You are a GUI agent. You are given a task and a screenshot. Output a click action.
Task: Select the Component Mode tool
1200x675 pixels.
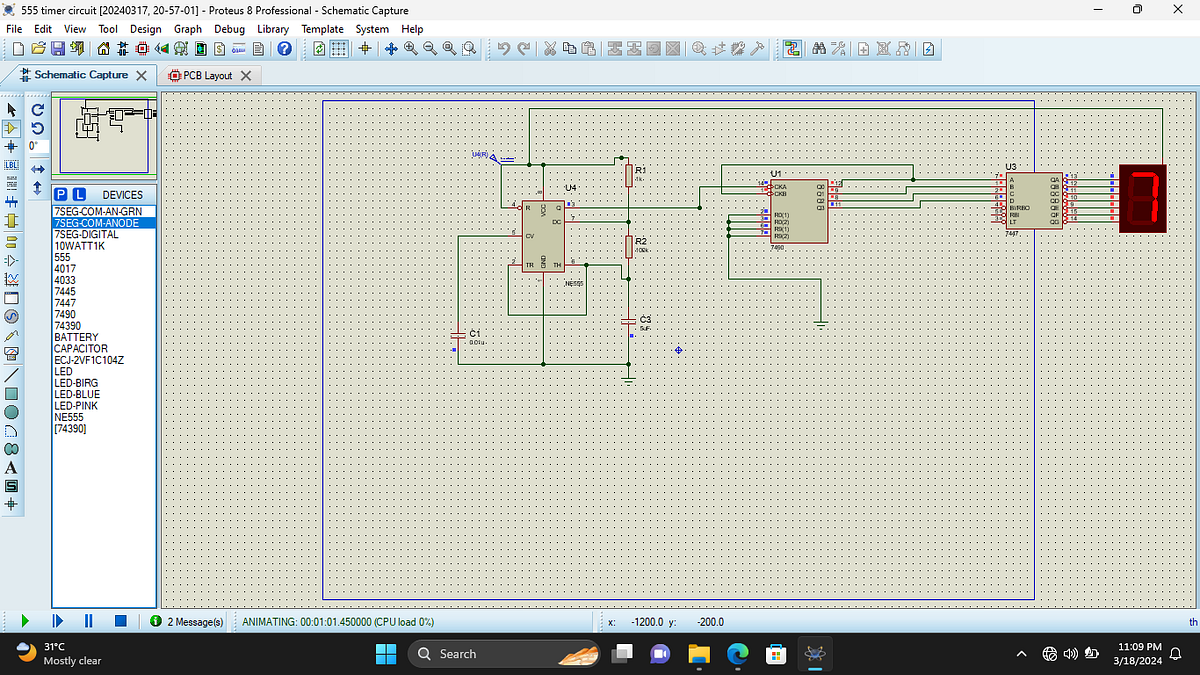[12, 128]
